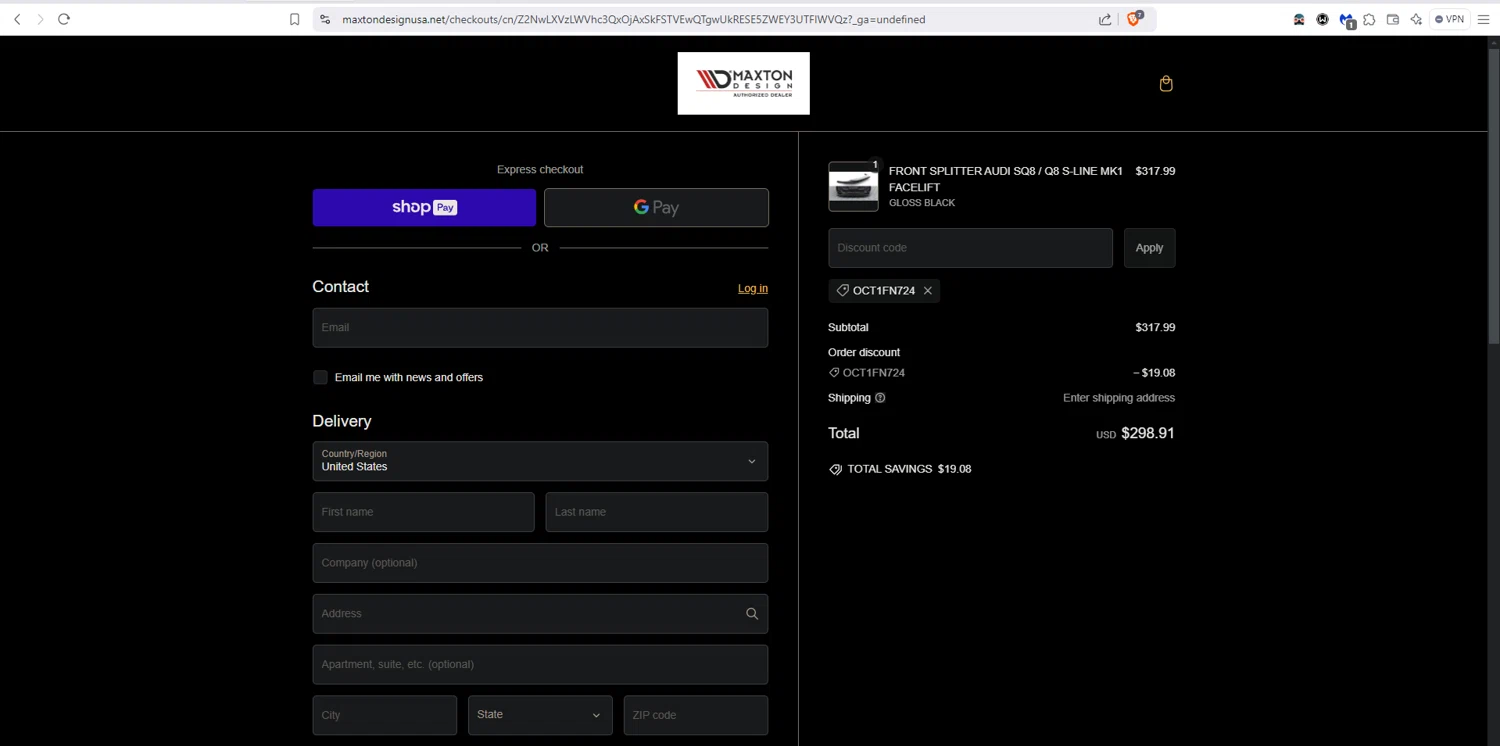The image size is (1500, 746).
Task: Click the $298.91 total amount
Action: [1148, 434]
